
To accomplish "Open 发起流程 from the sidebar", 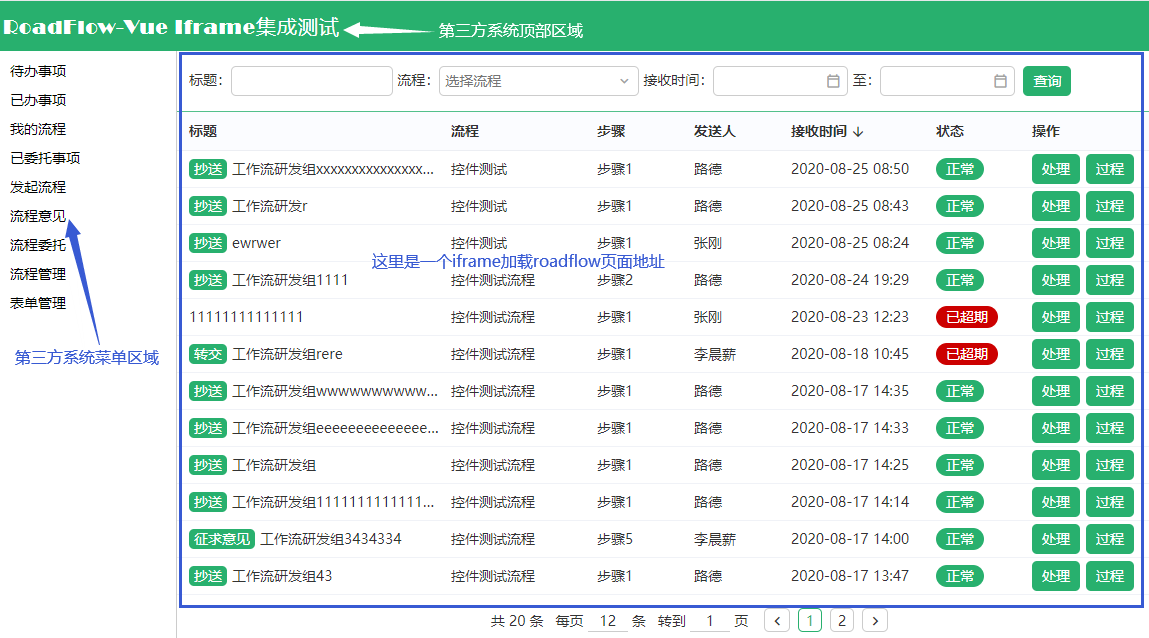I will pyautogui.click(x=38, y=188).
